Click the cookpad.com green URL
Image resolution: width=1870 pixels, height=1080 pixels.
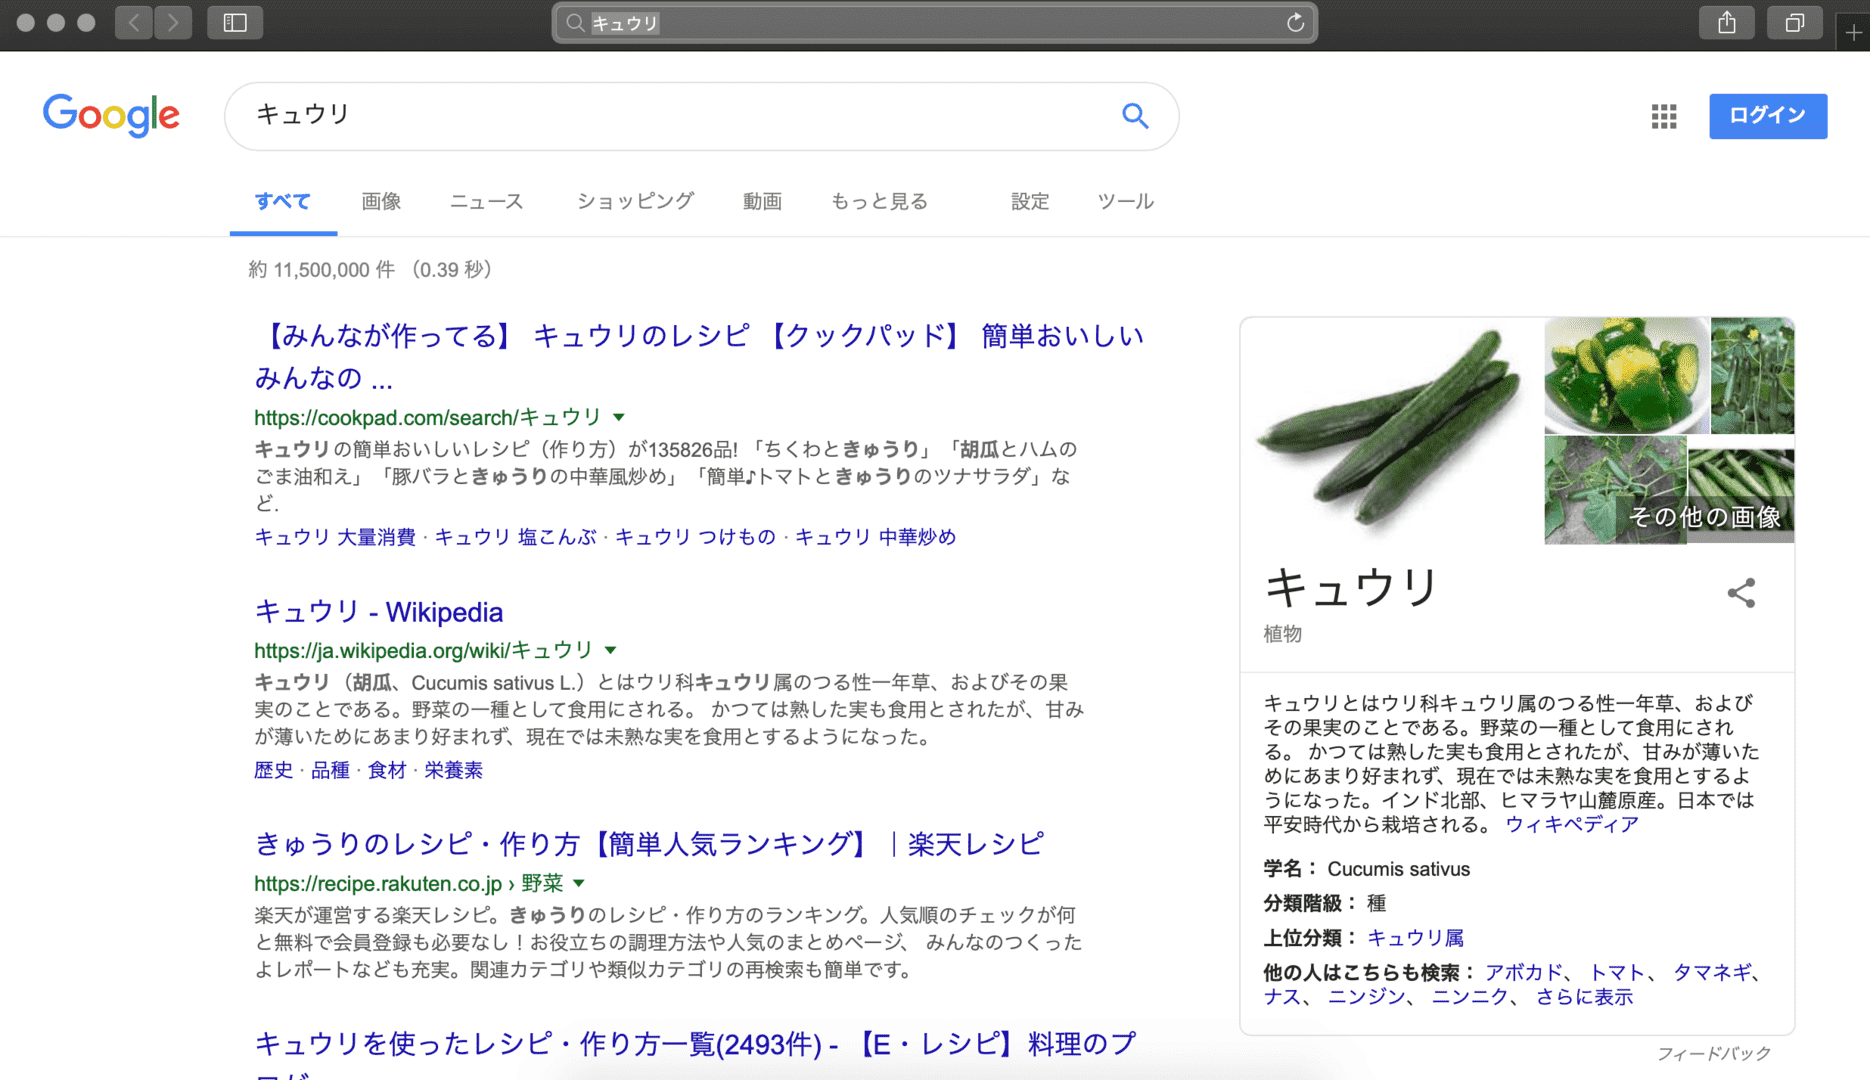click(x=428, y=417)
